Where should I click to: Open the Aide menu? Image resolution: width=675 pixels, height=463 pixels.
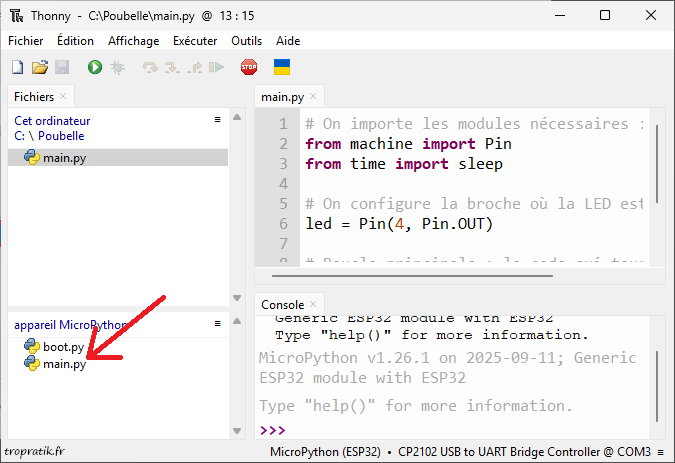pyautogui.click(x=288, y=41)
